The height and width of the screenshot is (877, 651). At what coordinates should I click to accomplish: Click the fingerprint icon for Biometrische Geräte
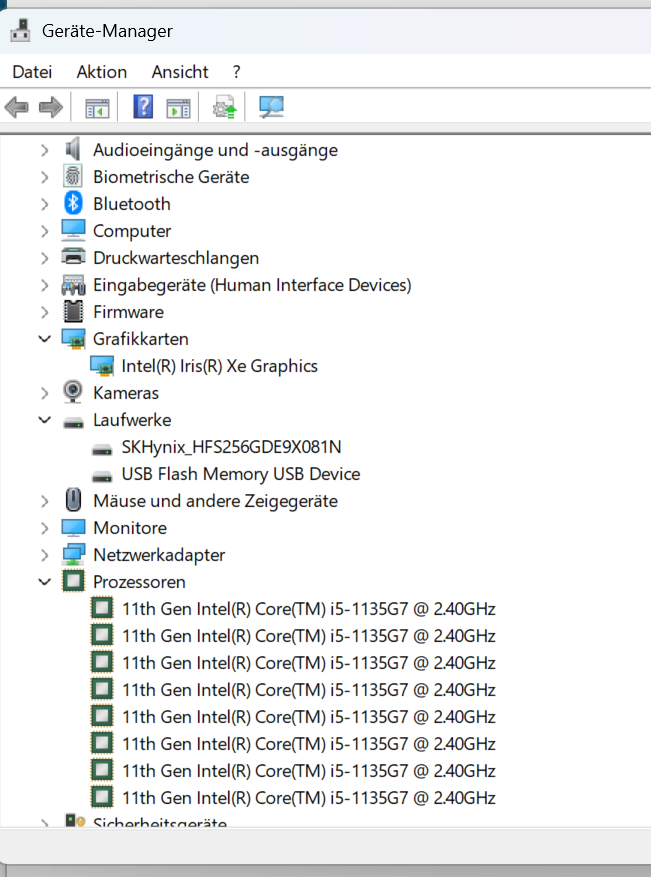73,176
